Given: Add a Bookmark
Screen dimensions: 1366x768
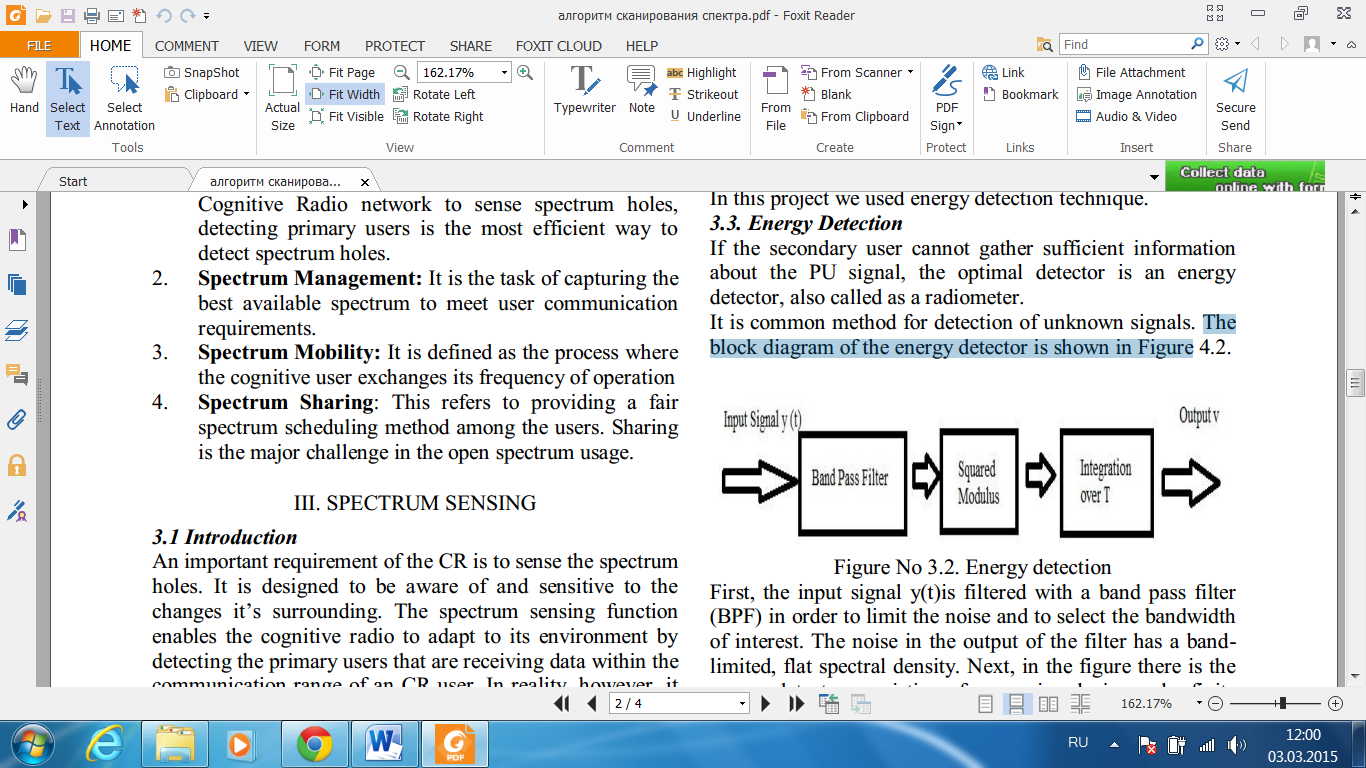Looking at the screenshot, I should (1020, 94).
